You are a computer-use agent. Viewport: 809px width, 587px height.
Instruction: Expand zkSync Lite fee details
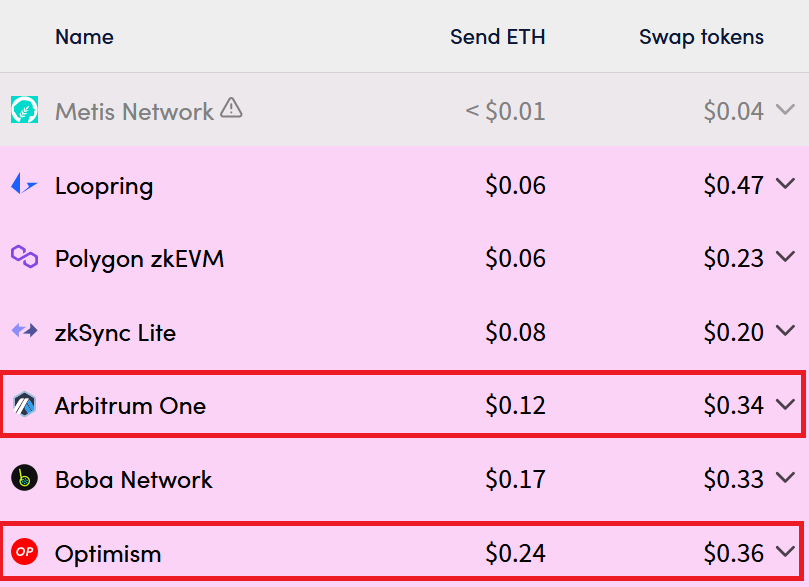click(785, 330)
